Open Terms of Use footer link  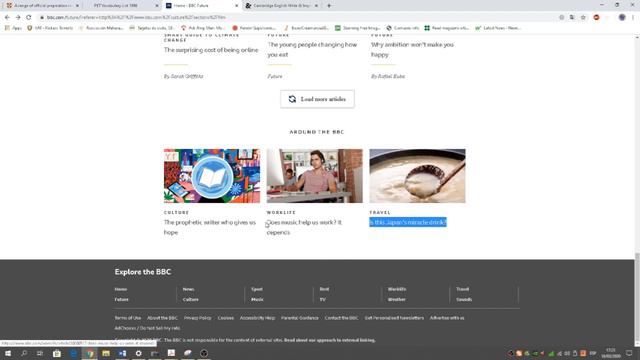[128, 318]
